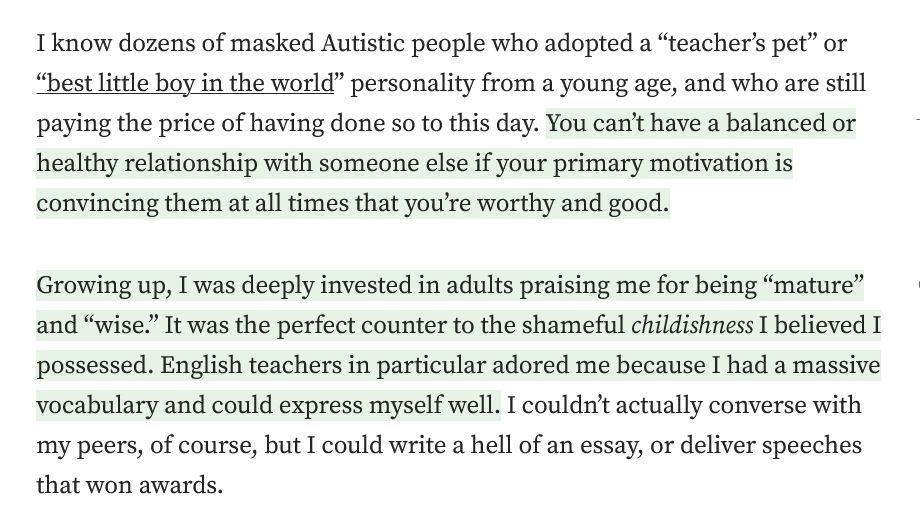Click the words "primary motivation is"
The height and width of the screenshot is (527, 920).
pyautogui.click(x=672, y=163)
